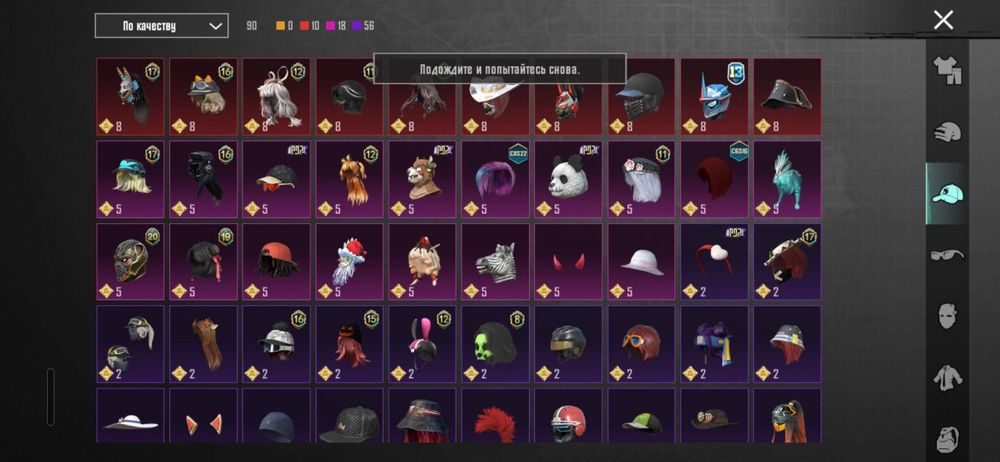Viewport: 1000px width, 462px height.
Task: Open the glasses category icon
Action: tap(947, 255)
